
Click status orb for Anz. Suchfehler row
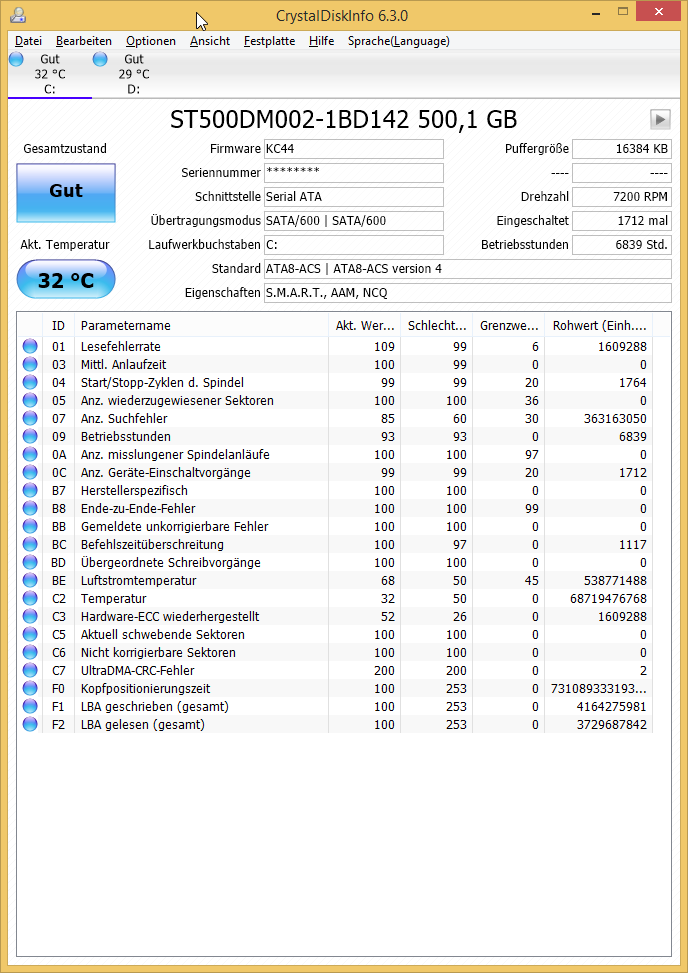click(30, 418)
